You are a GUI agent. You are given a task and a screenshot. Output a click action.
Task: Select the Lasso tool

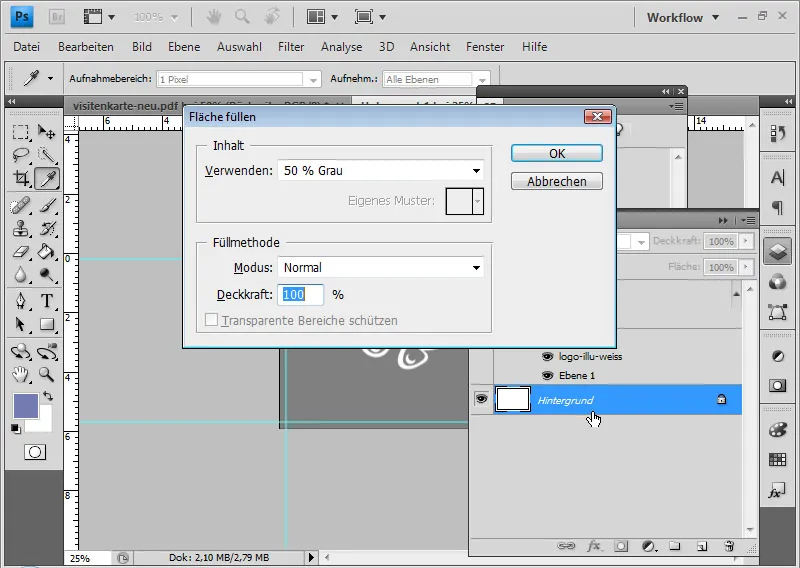pyautogui.click(x=20, y=155)
